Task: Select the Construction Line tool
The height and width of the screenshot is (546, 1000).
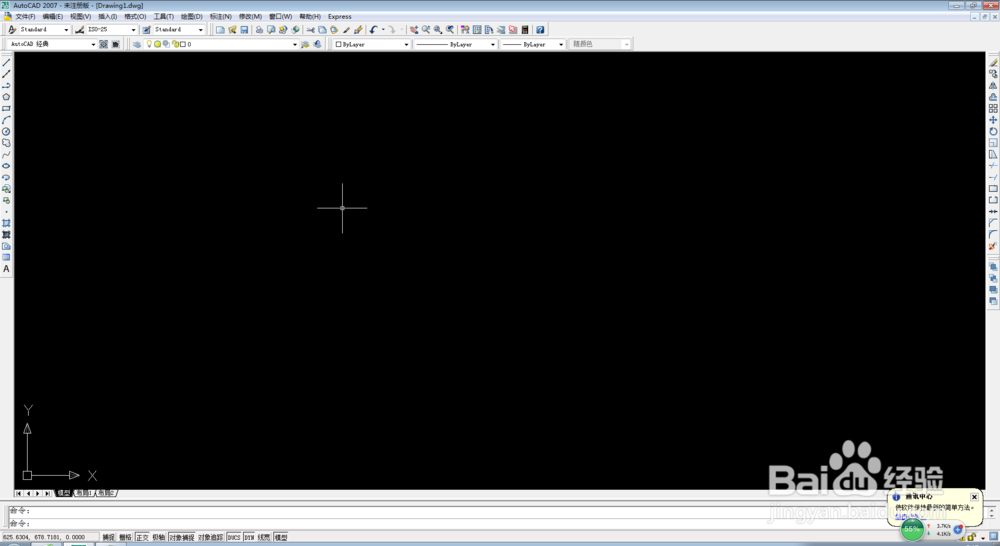Action: pos(6,74)
